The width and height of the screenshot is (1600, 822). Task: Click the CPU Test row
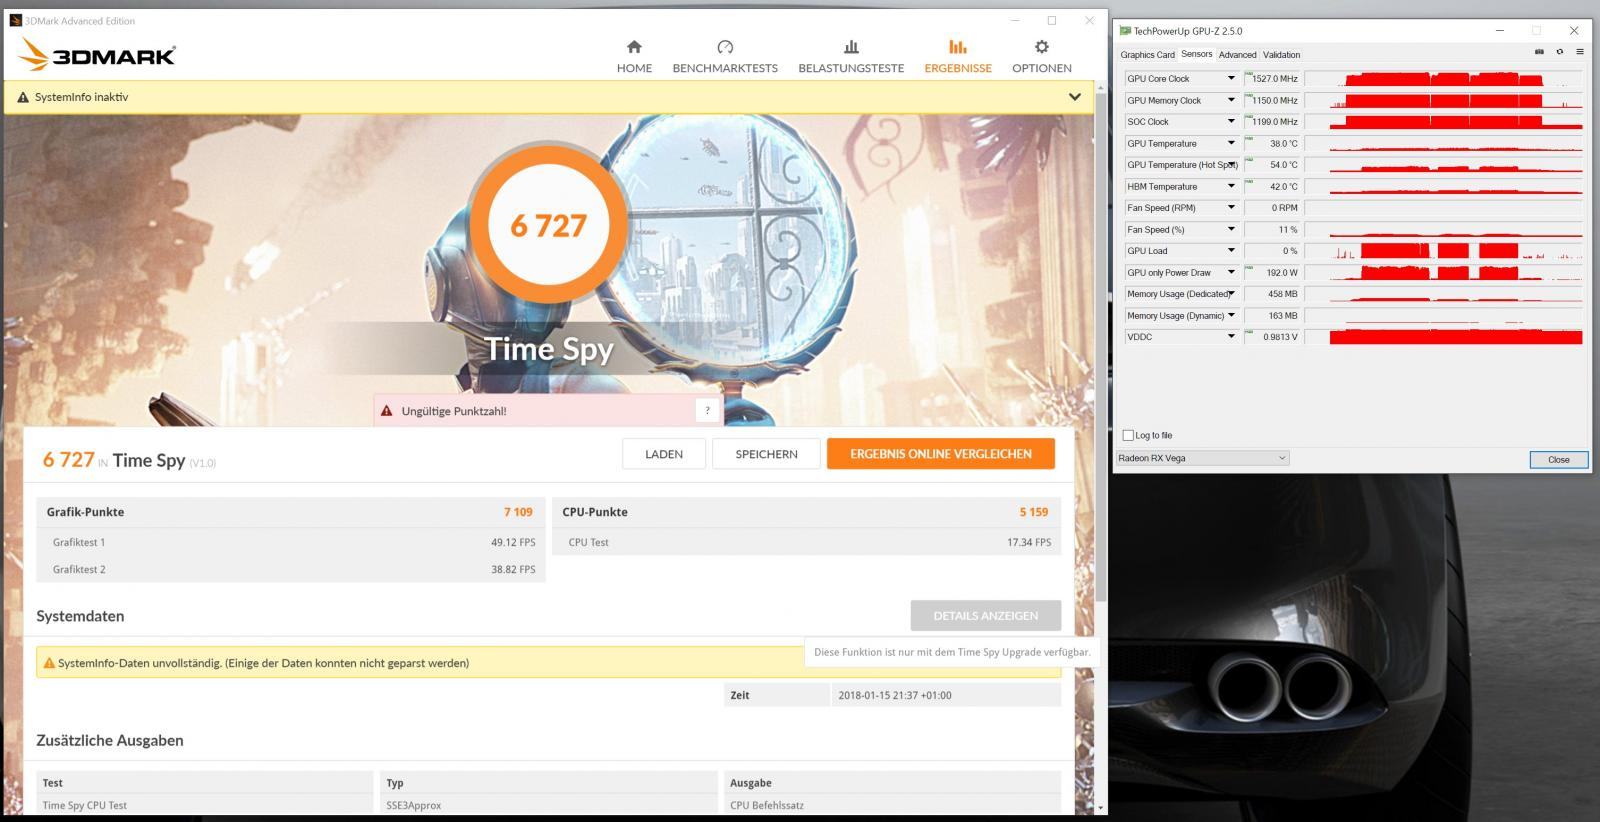pos(806,542)
